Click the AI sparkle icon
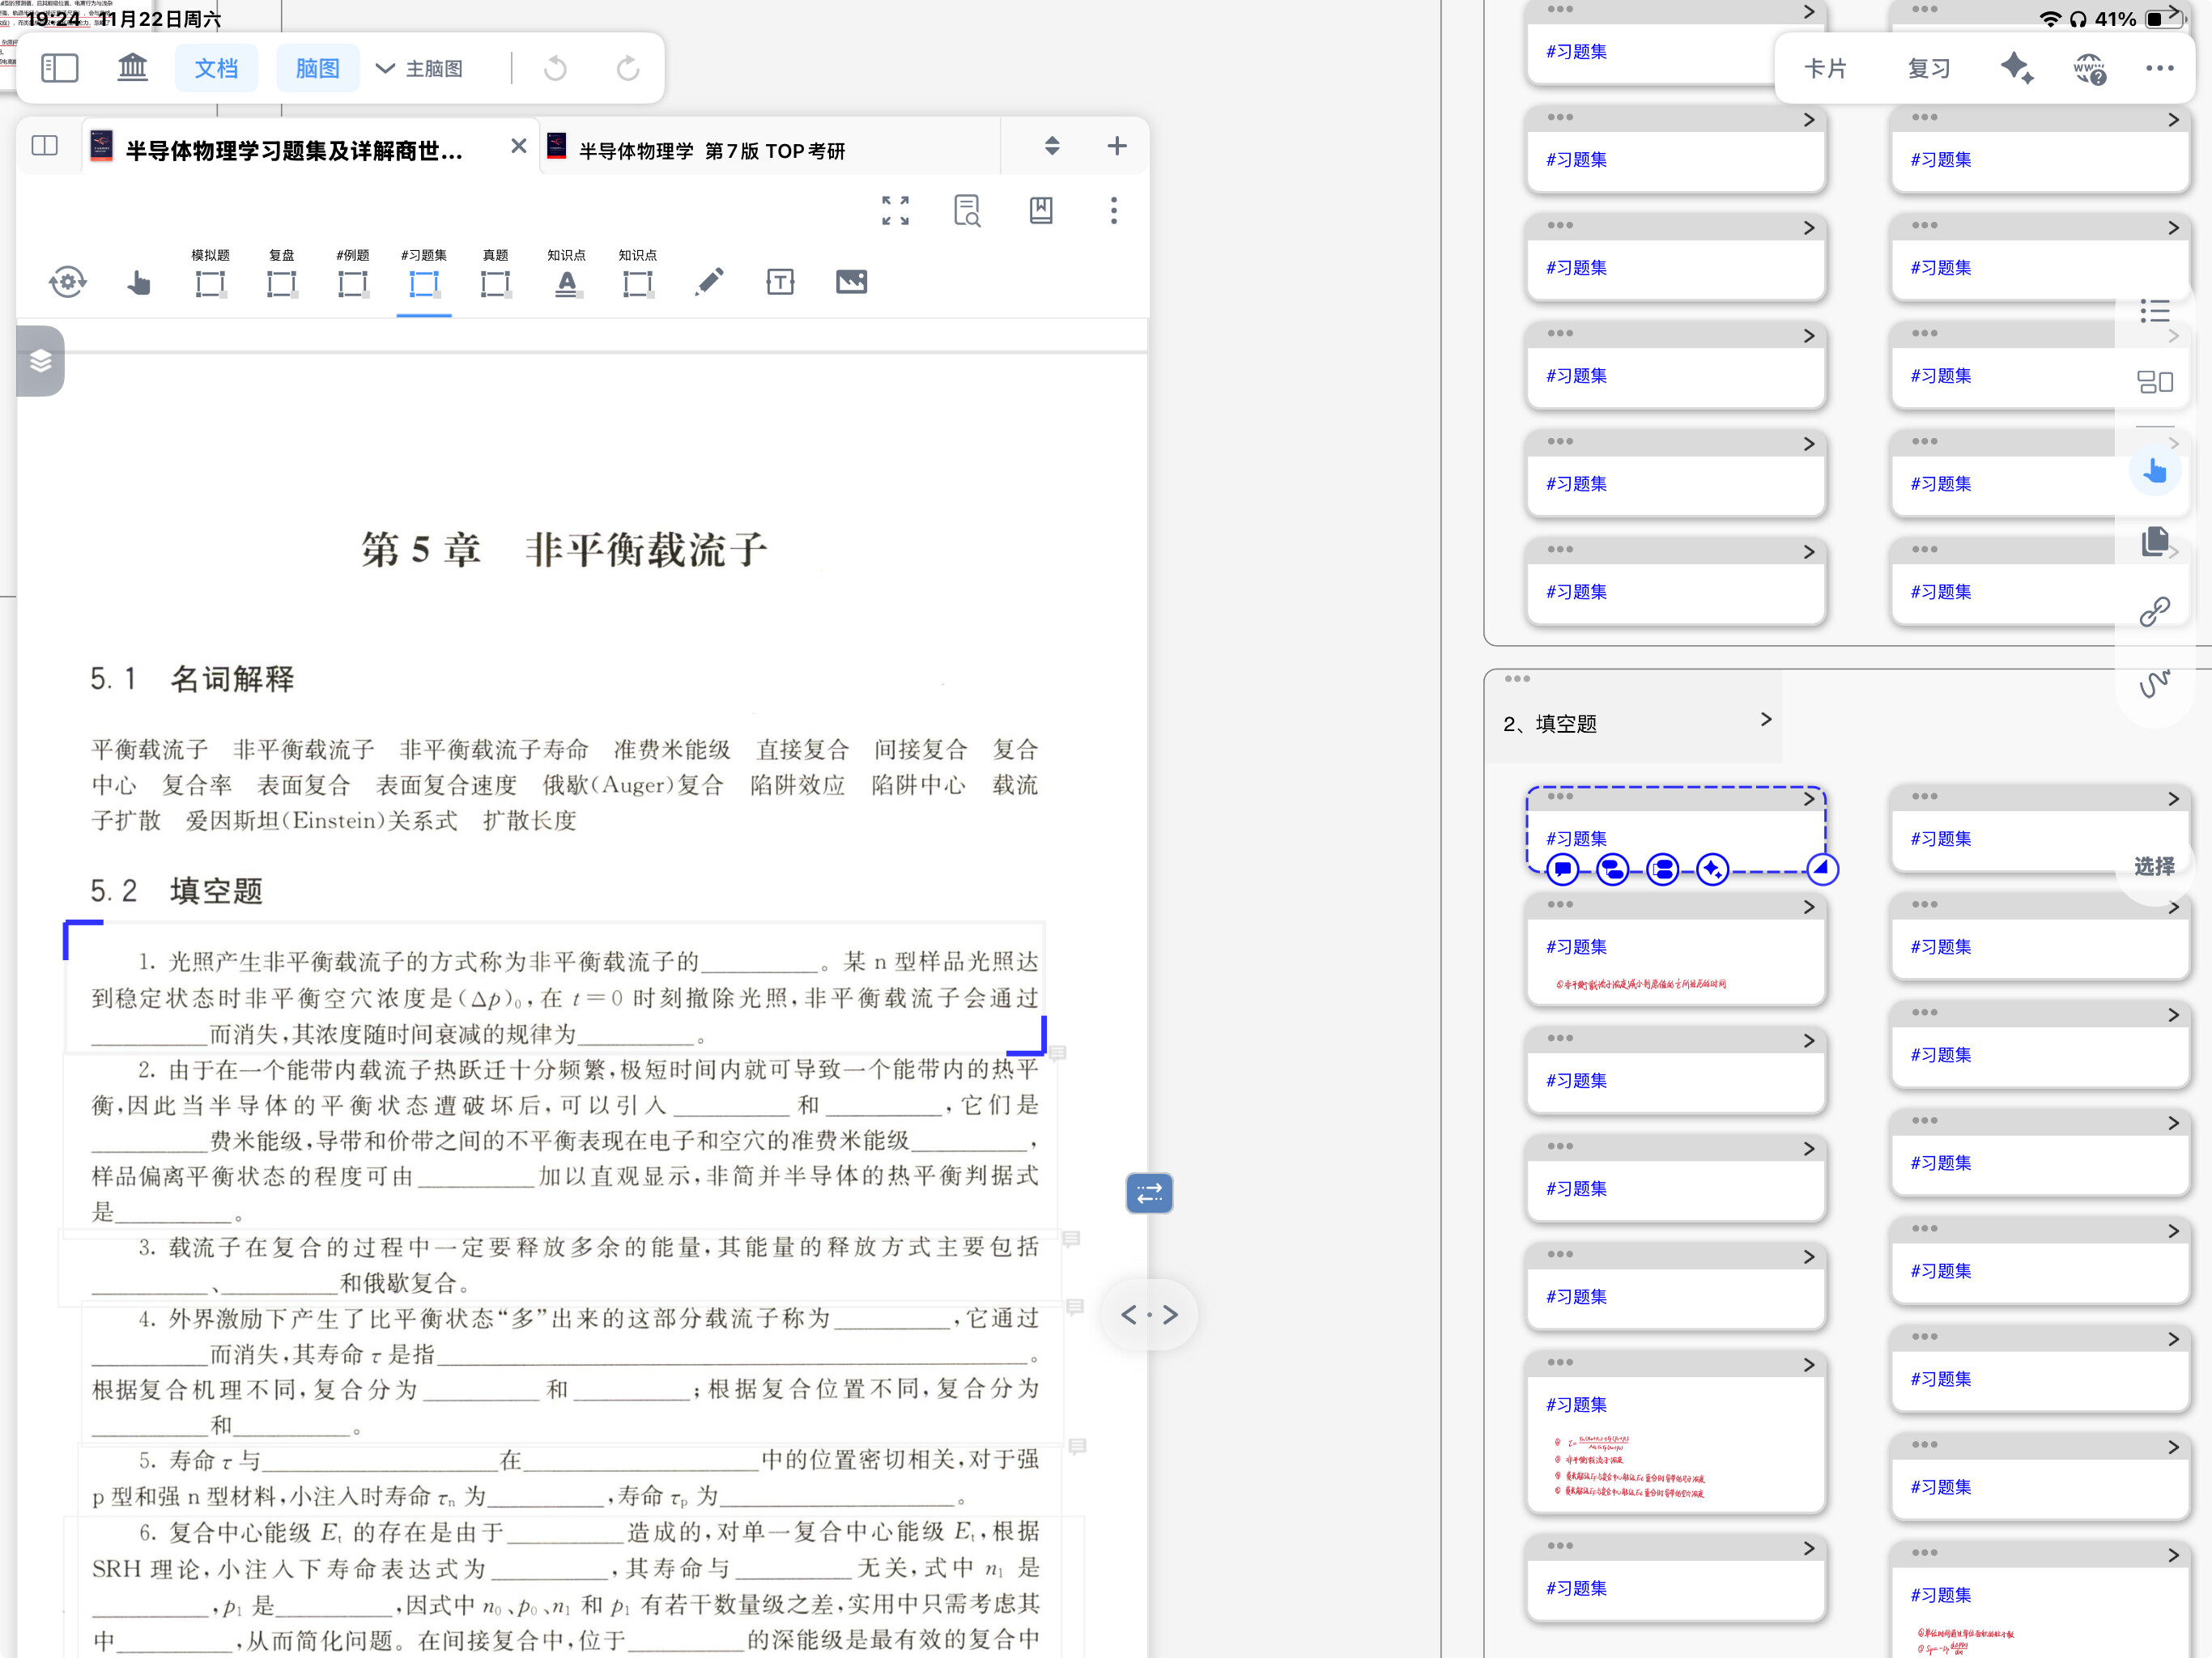The height and width of the screenshot is (1658, 2212). pyautogui.click(x=2016, y=68)
